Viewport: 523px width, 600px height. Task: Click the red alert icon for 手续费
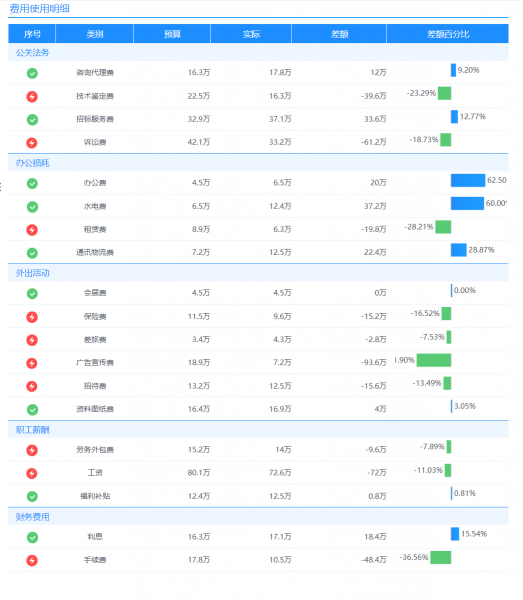coord(32,560)
